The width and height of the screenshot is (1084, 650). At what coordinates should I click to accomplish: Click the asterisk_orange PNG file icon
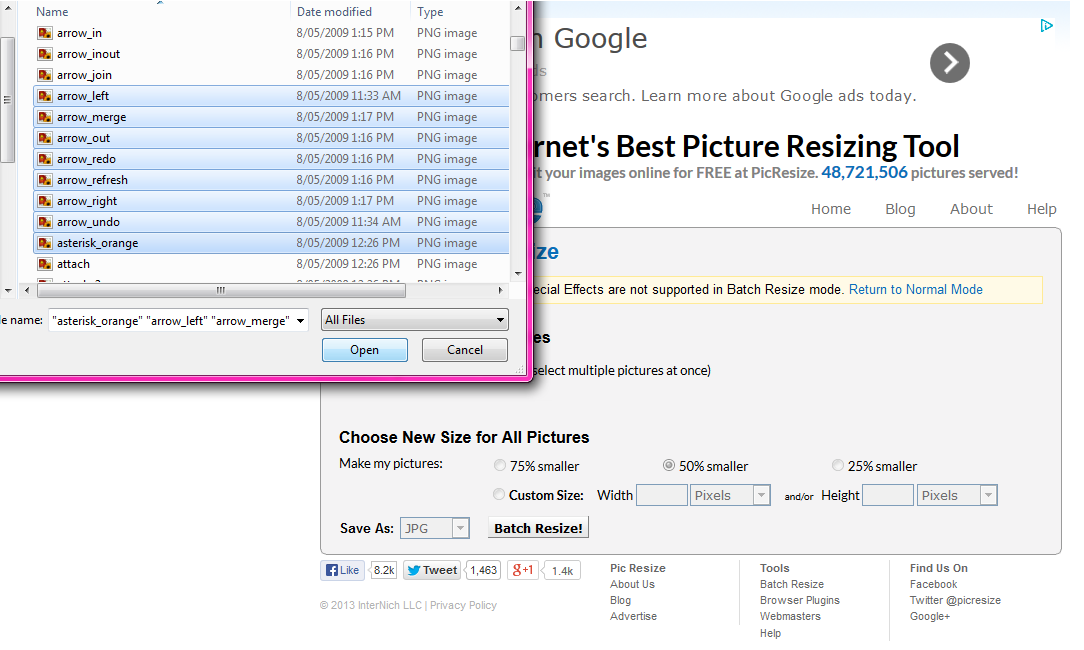pyautogui.click(x=45, y=243)
